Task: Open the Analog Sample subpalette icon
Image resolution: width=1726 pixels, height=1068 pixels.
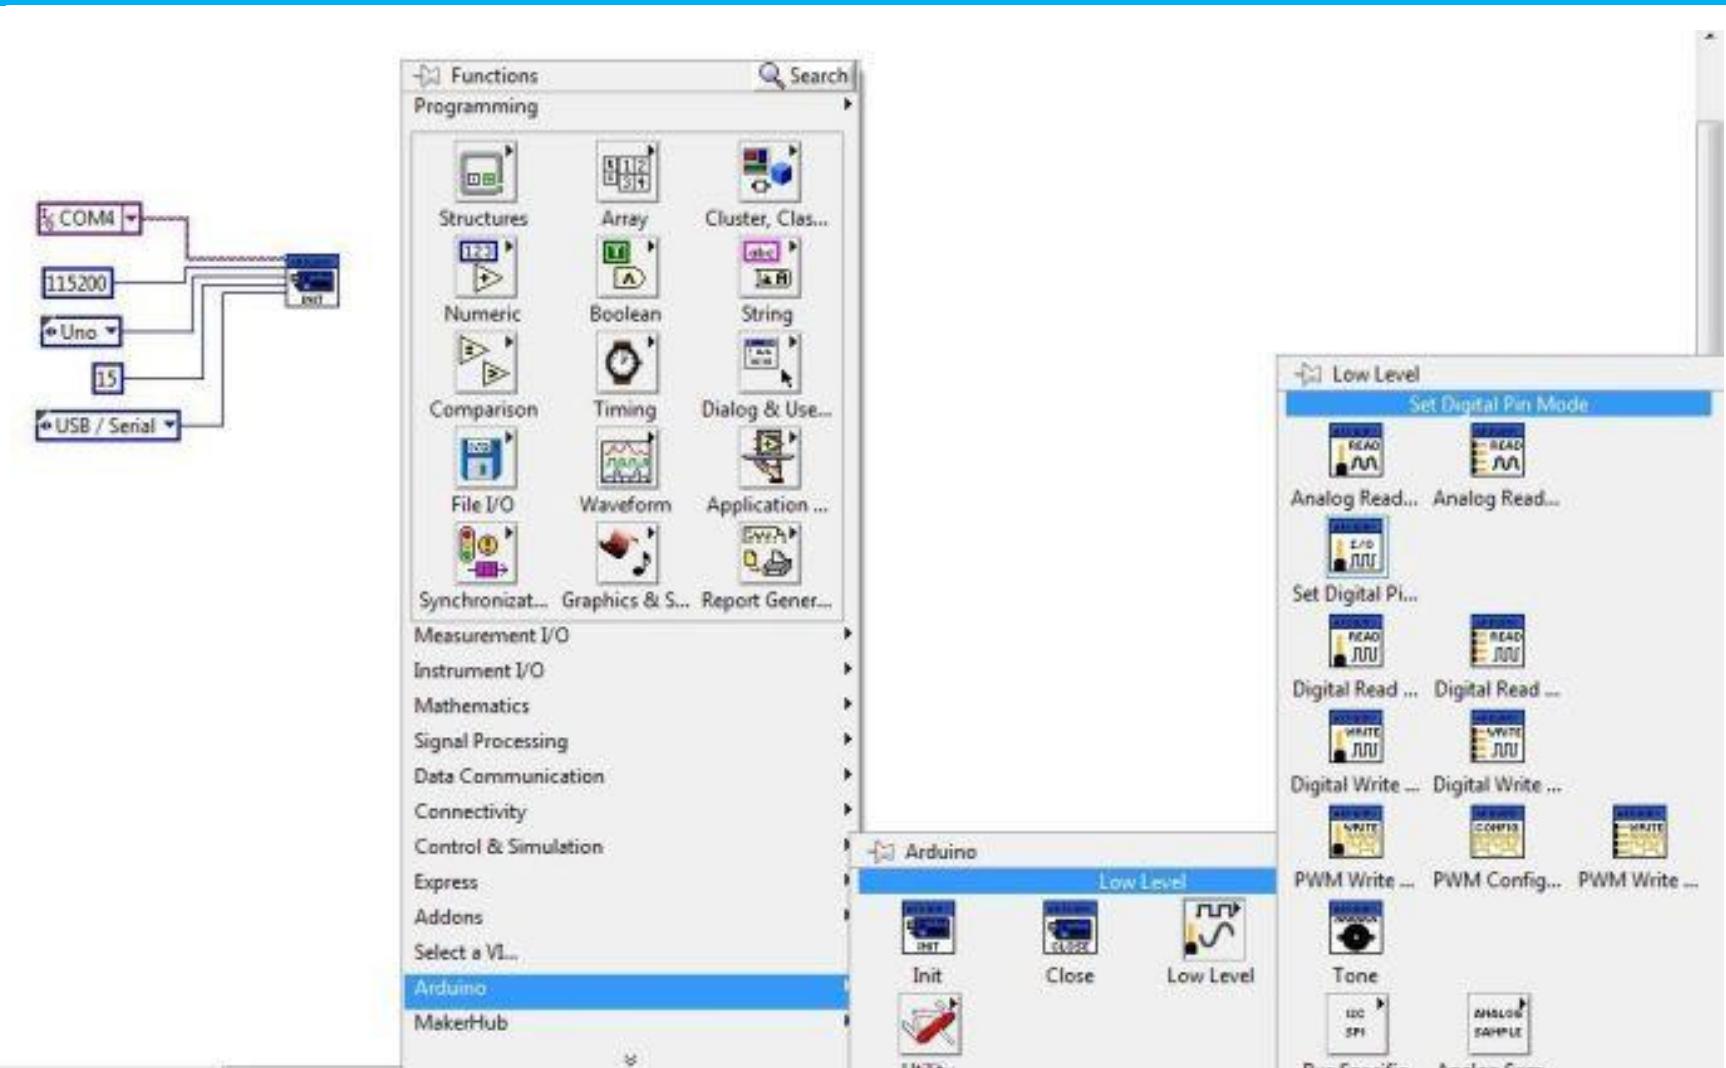Action: [x=1497, y=1024]
